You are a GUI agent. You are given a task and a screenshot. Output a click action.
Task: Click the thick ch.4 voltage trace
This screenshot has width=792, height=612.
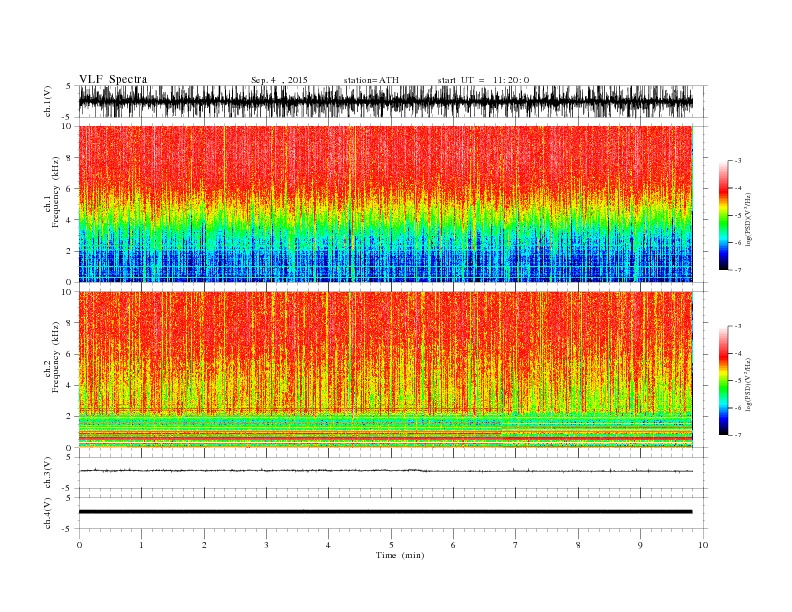click(386, 512)
